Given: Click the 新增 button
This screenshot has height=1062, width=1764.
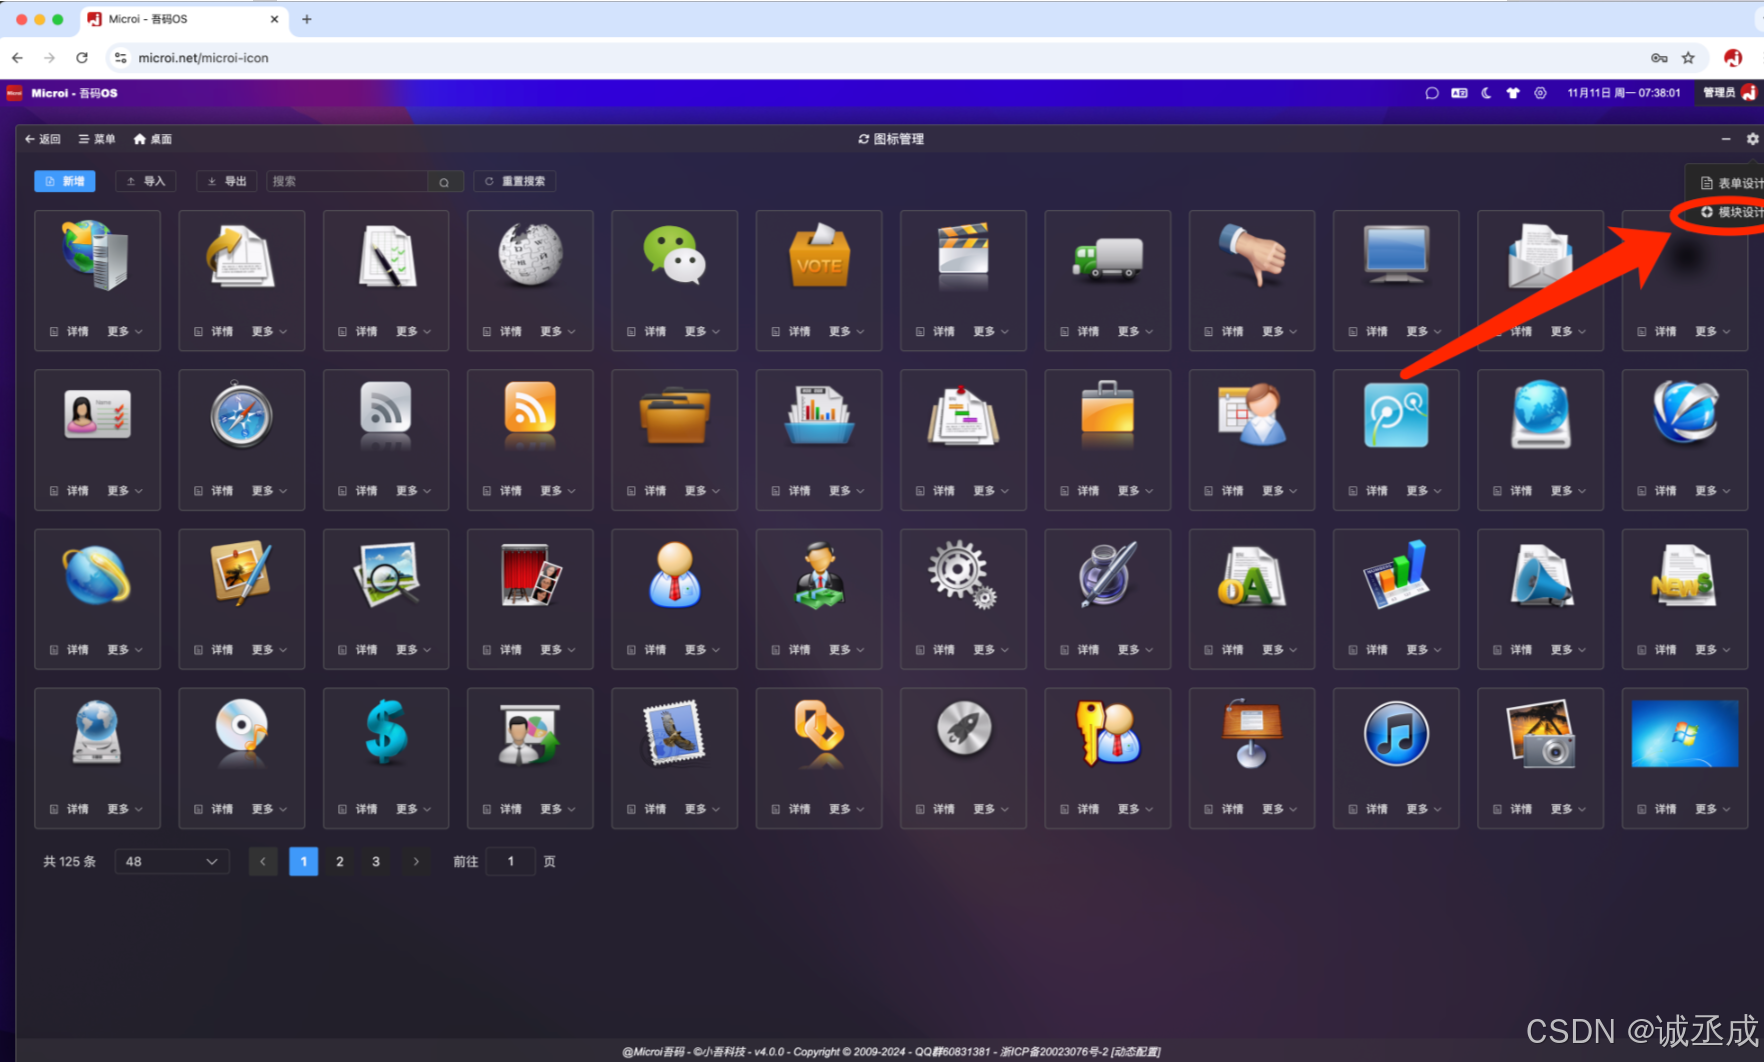Looking at the screenshot, I should point(65,181).
